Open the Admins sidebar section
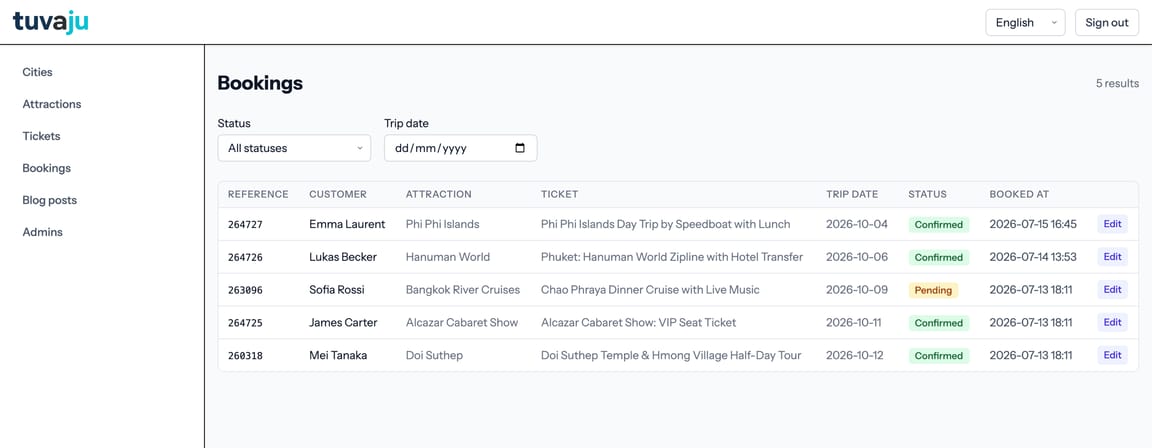The width and height of the screenshot is (1152, 448). (43, 232)
